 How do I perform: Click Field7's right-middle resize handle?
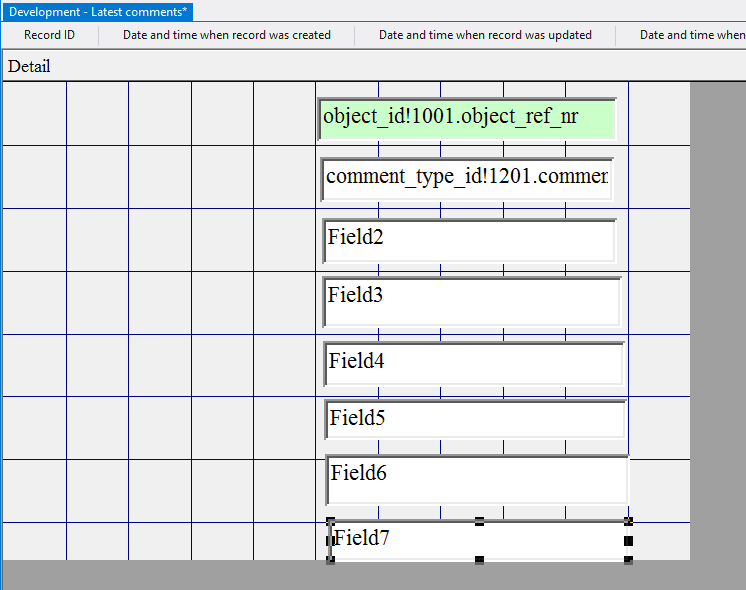point(628,541)
